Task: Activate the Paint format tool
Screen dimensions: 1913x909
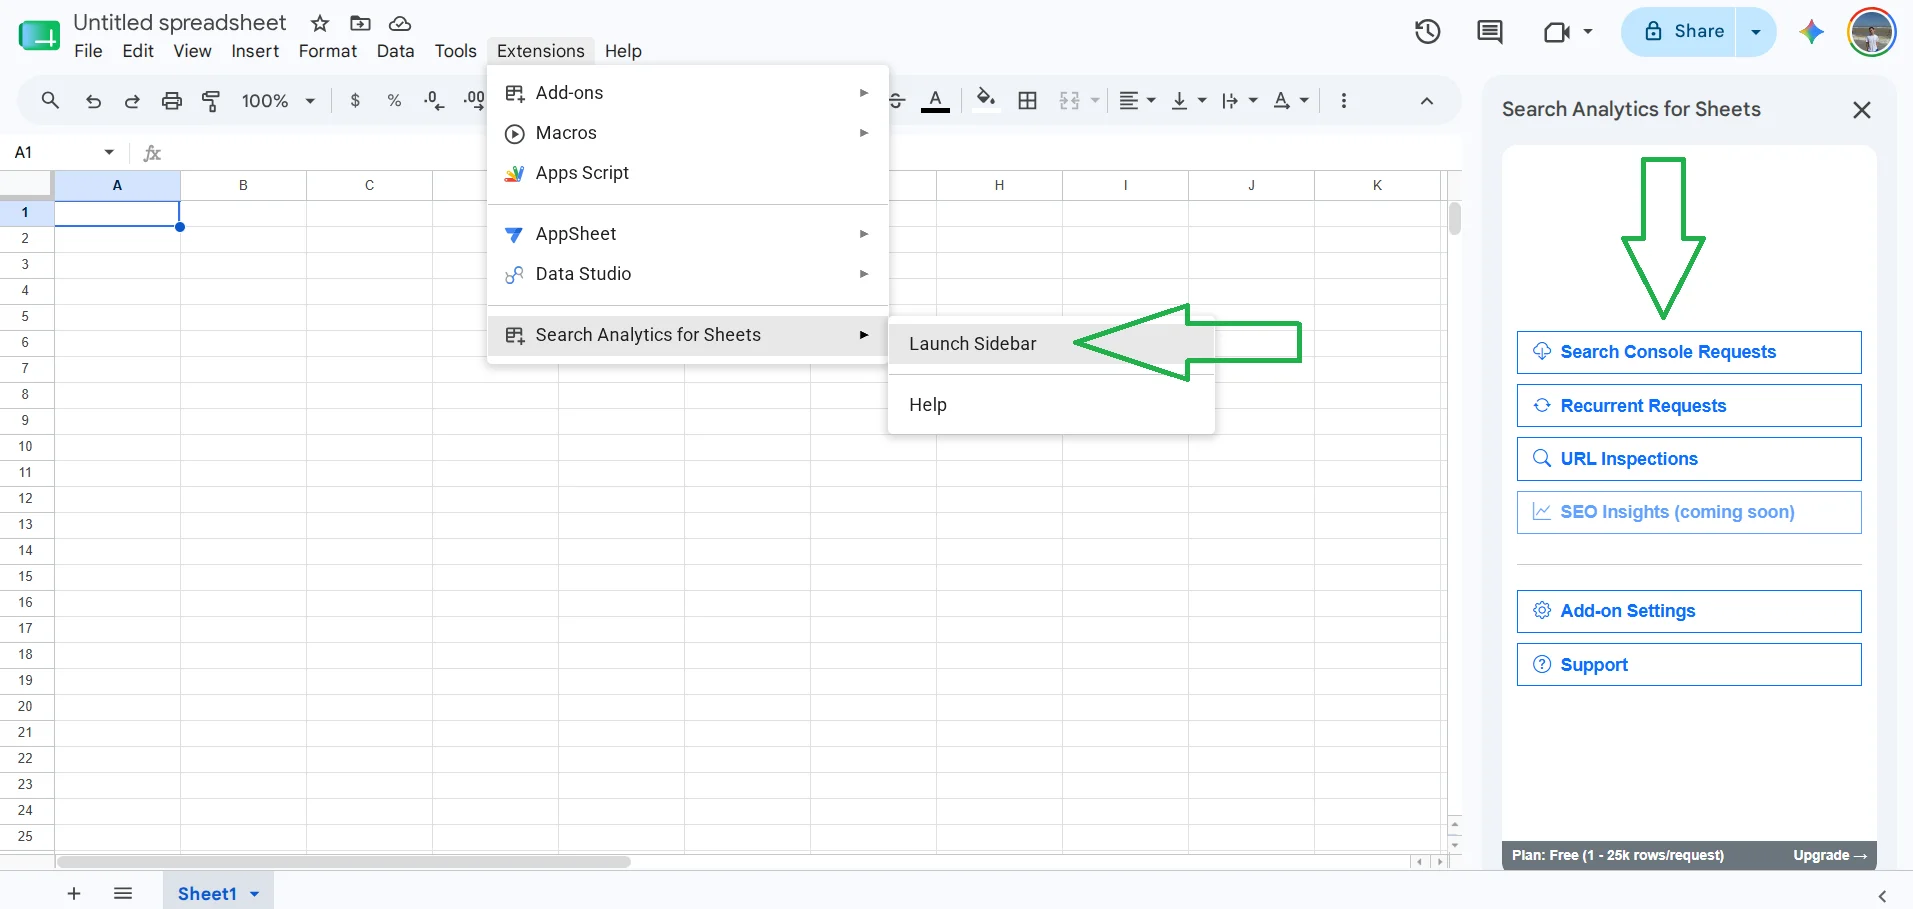Action: [211, 100]
